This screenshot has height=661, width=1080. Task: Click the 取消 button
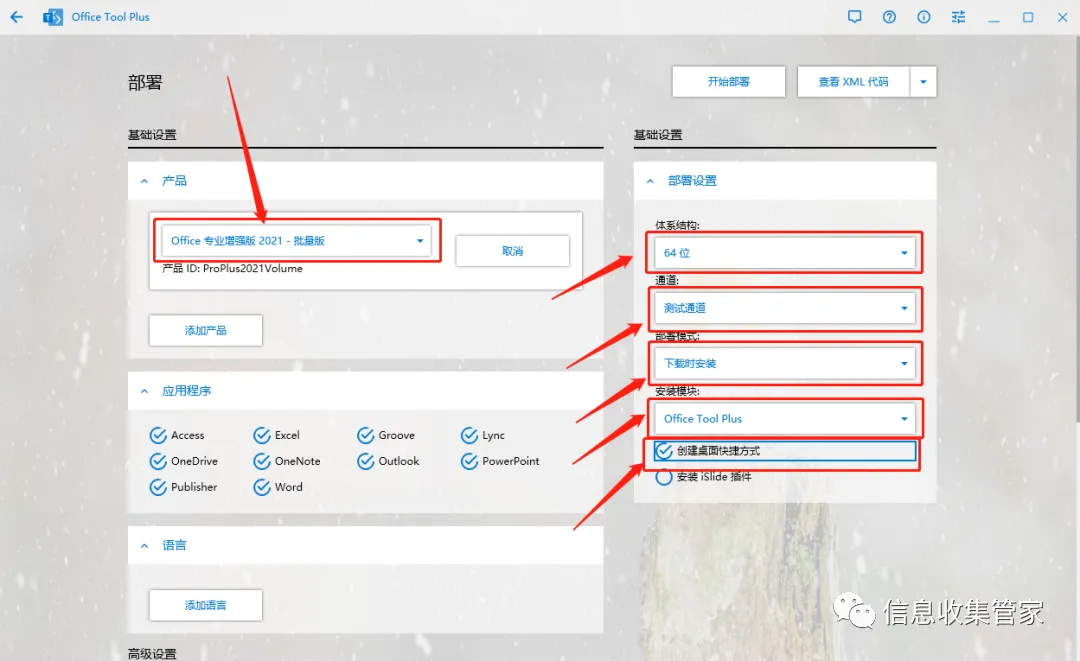point(512,251)
